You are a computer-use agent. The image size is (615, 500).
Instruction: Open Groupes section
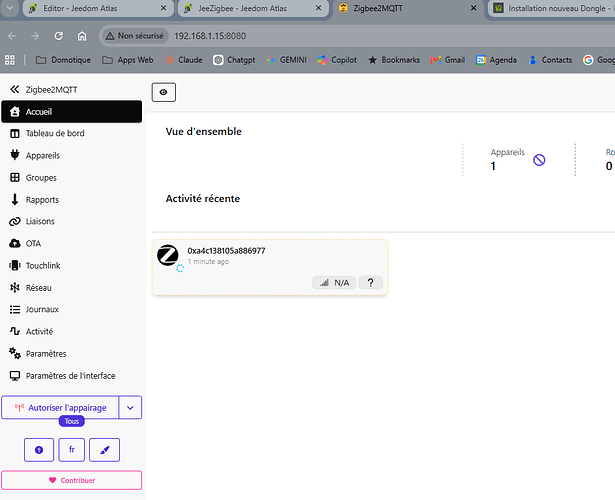pos(72,178)
